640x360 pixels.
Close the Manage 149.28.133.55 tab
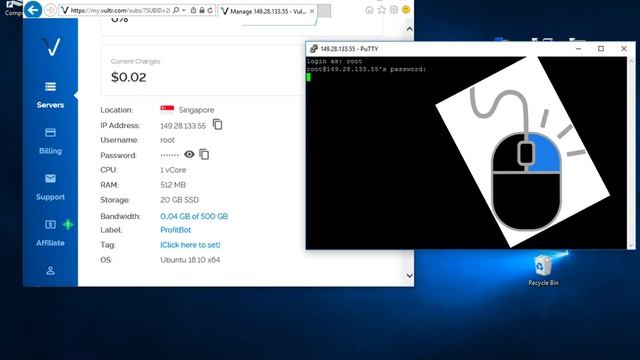(x=312, y=11)
